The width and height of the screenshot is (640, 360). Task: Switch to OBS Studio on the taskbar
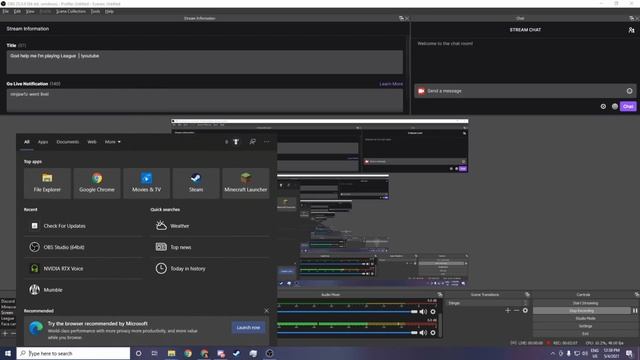(269, 353)
